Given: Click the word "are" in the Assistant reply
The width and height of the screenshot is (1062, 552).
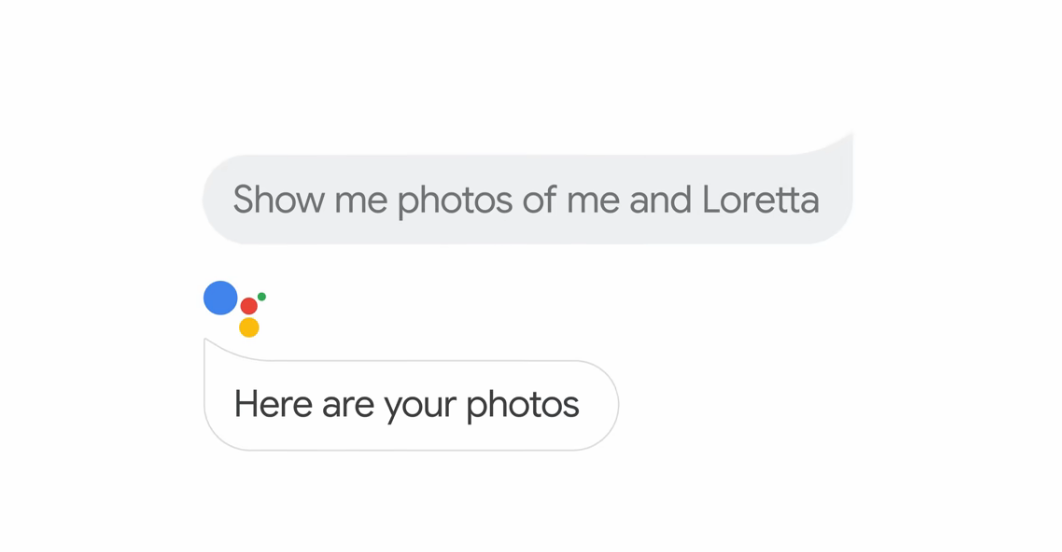Looking at the screenshot, I should pos(348,406).
